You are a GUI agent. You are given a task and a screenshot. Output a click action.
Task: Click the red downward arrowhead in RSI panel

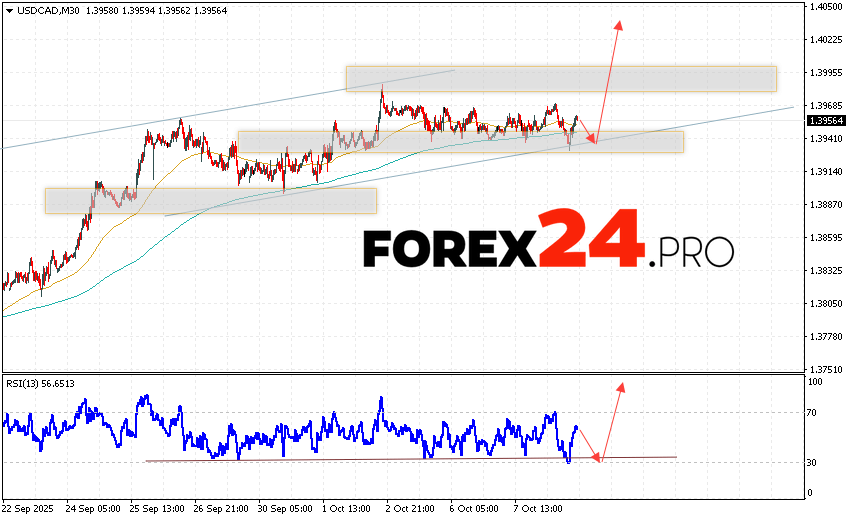[x=598, y=458]
